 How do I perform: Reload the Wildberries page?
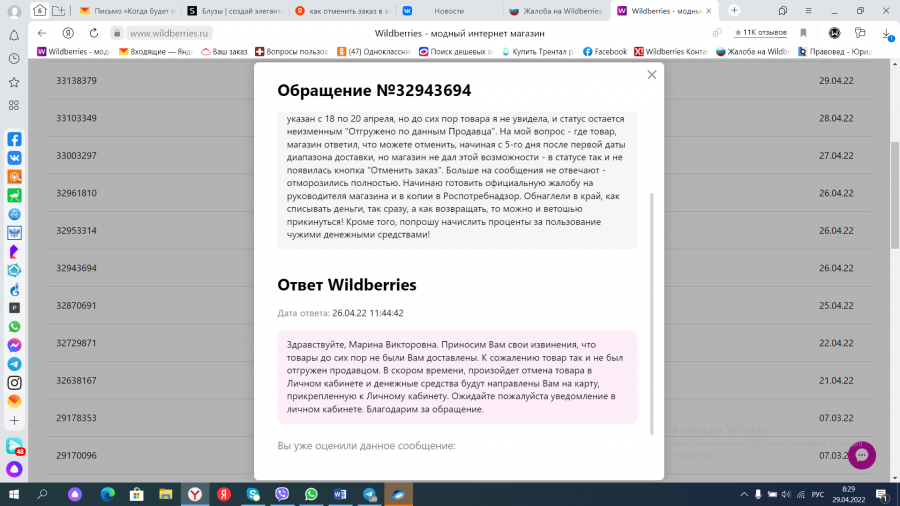[94, 33]
